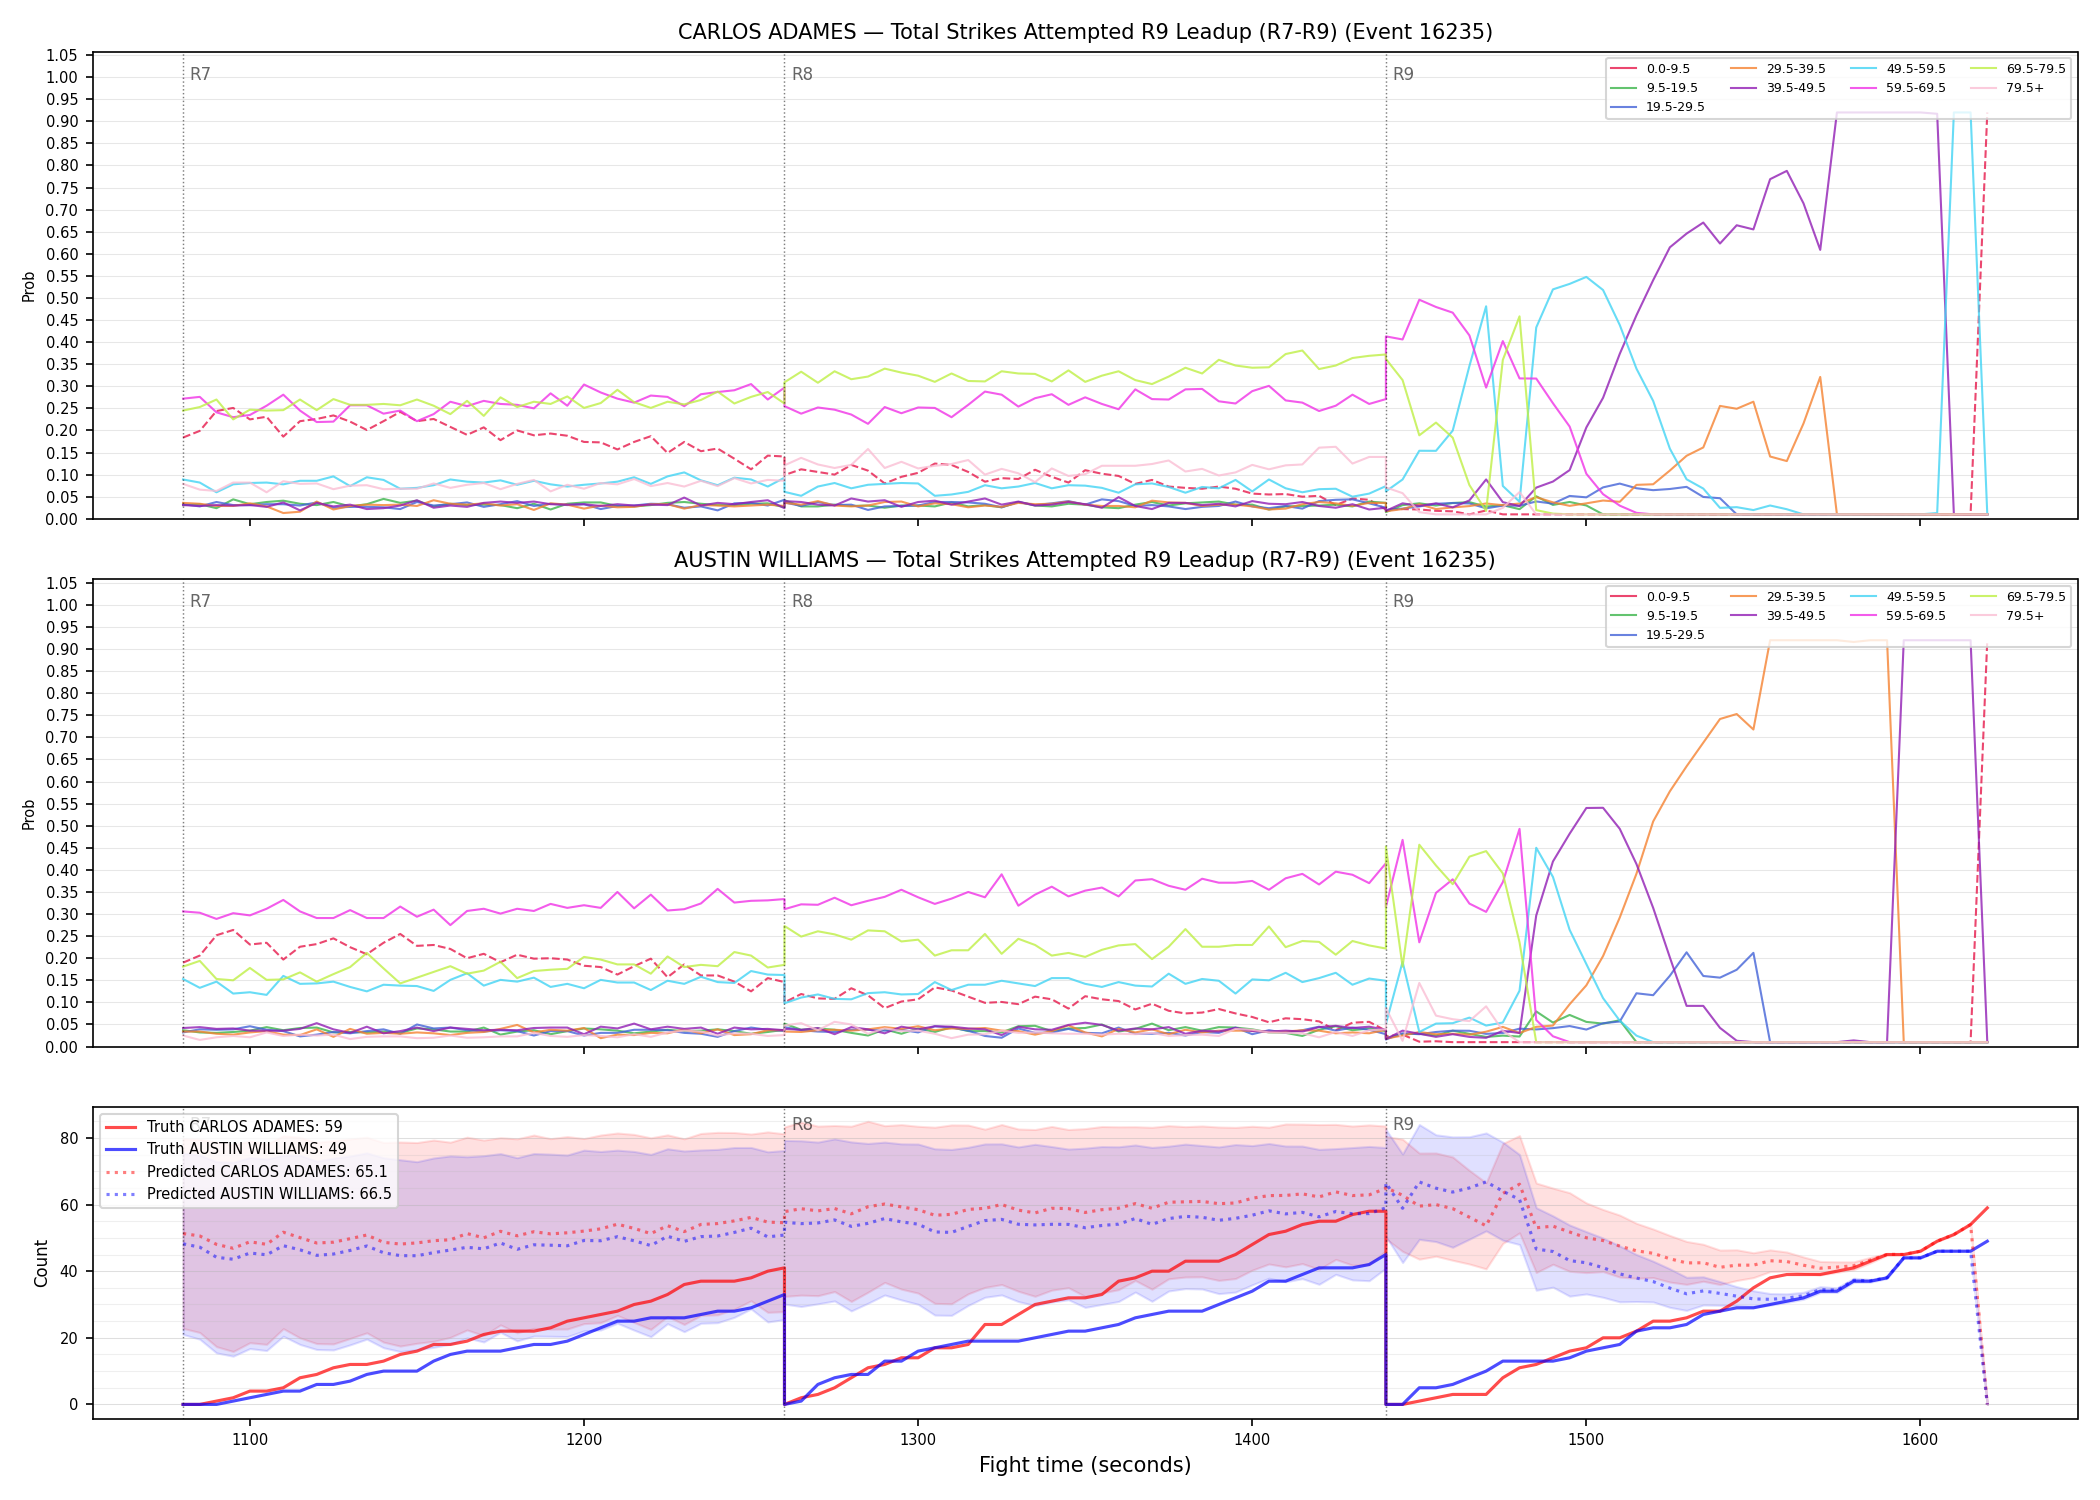Click the '1600' x-axis tick label
This screenshot has height=1500, width=2100.
1920,1440
